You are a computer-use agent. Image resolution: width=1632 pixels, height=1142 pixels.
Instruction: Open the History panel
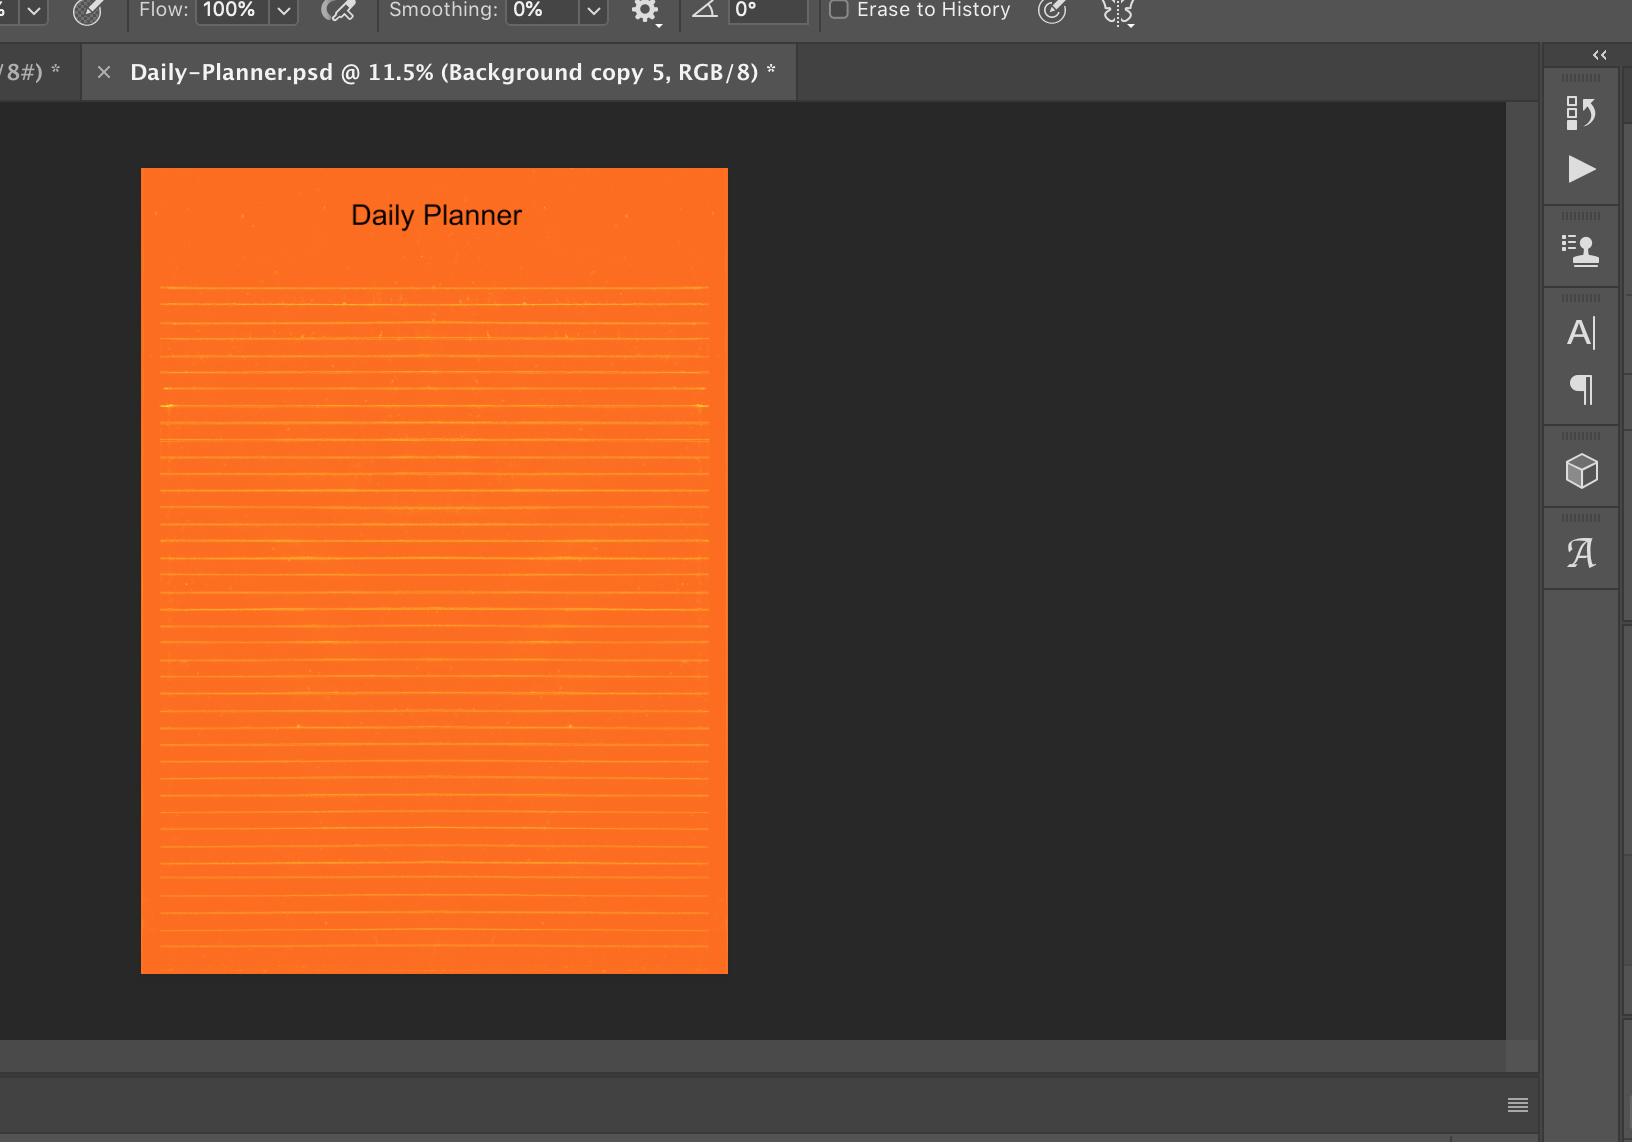(x=1580, y=113)
